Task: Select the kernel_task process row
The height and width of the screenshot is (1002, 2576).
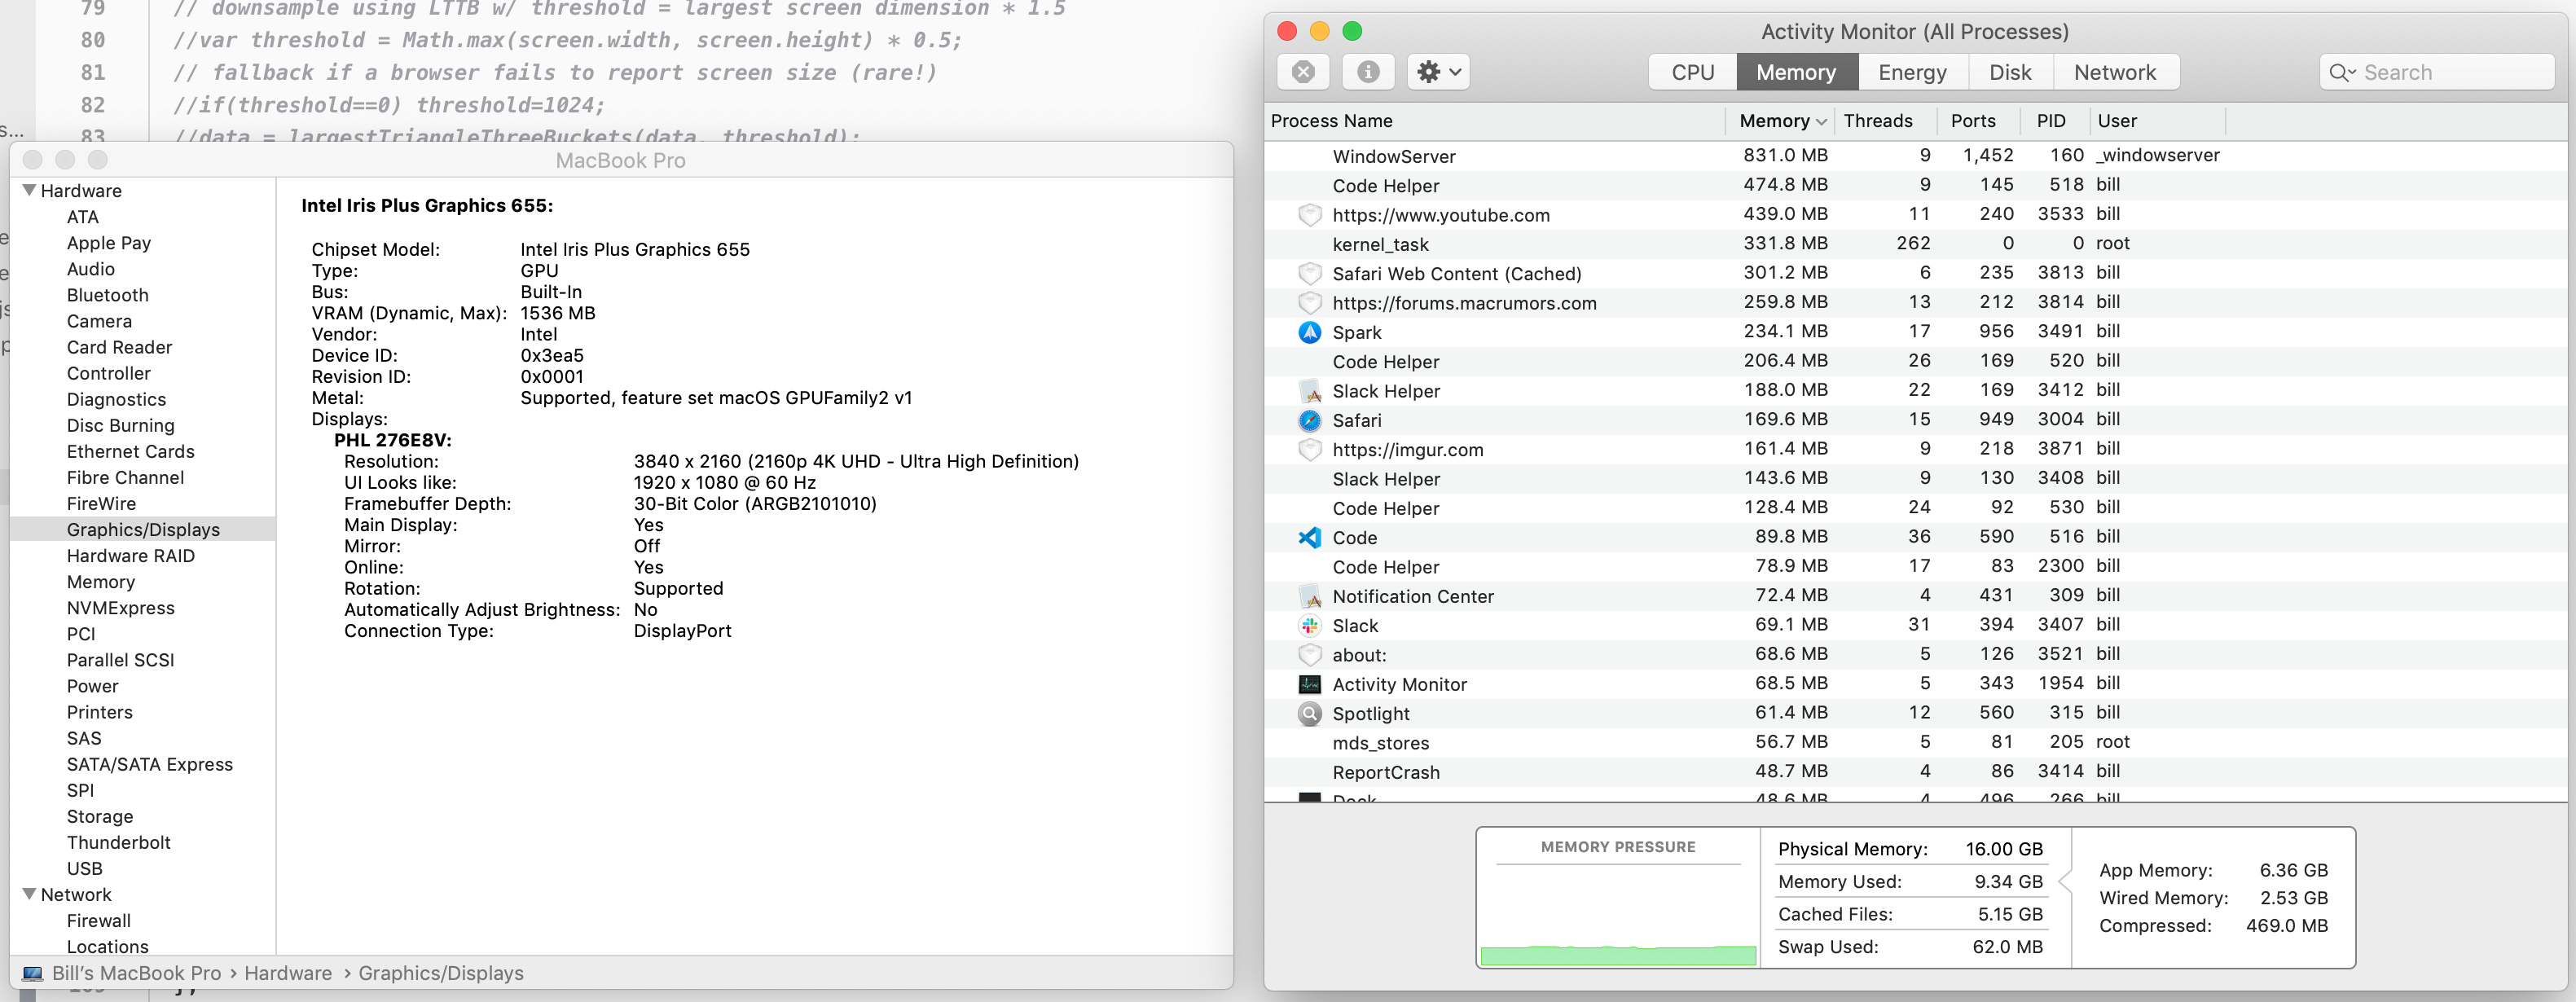Action: (1380, 244)
